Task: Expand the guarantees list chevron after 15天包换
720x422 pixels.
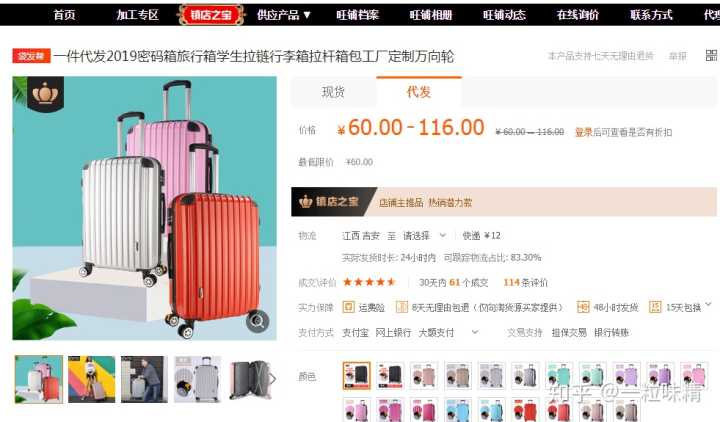Action: (709, 304)
